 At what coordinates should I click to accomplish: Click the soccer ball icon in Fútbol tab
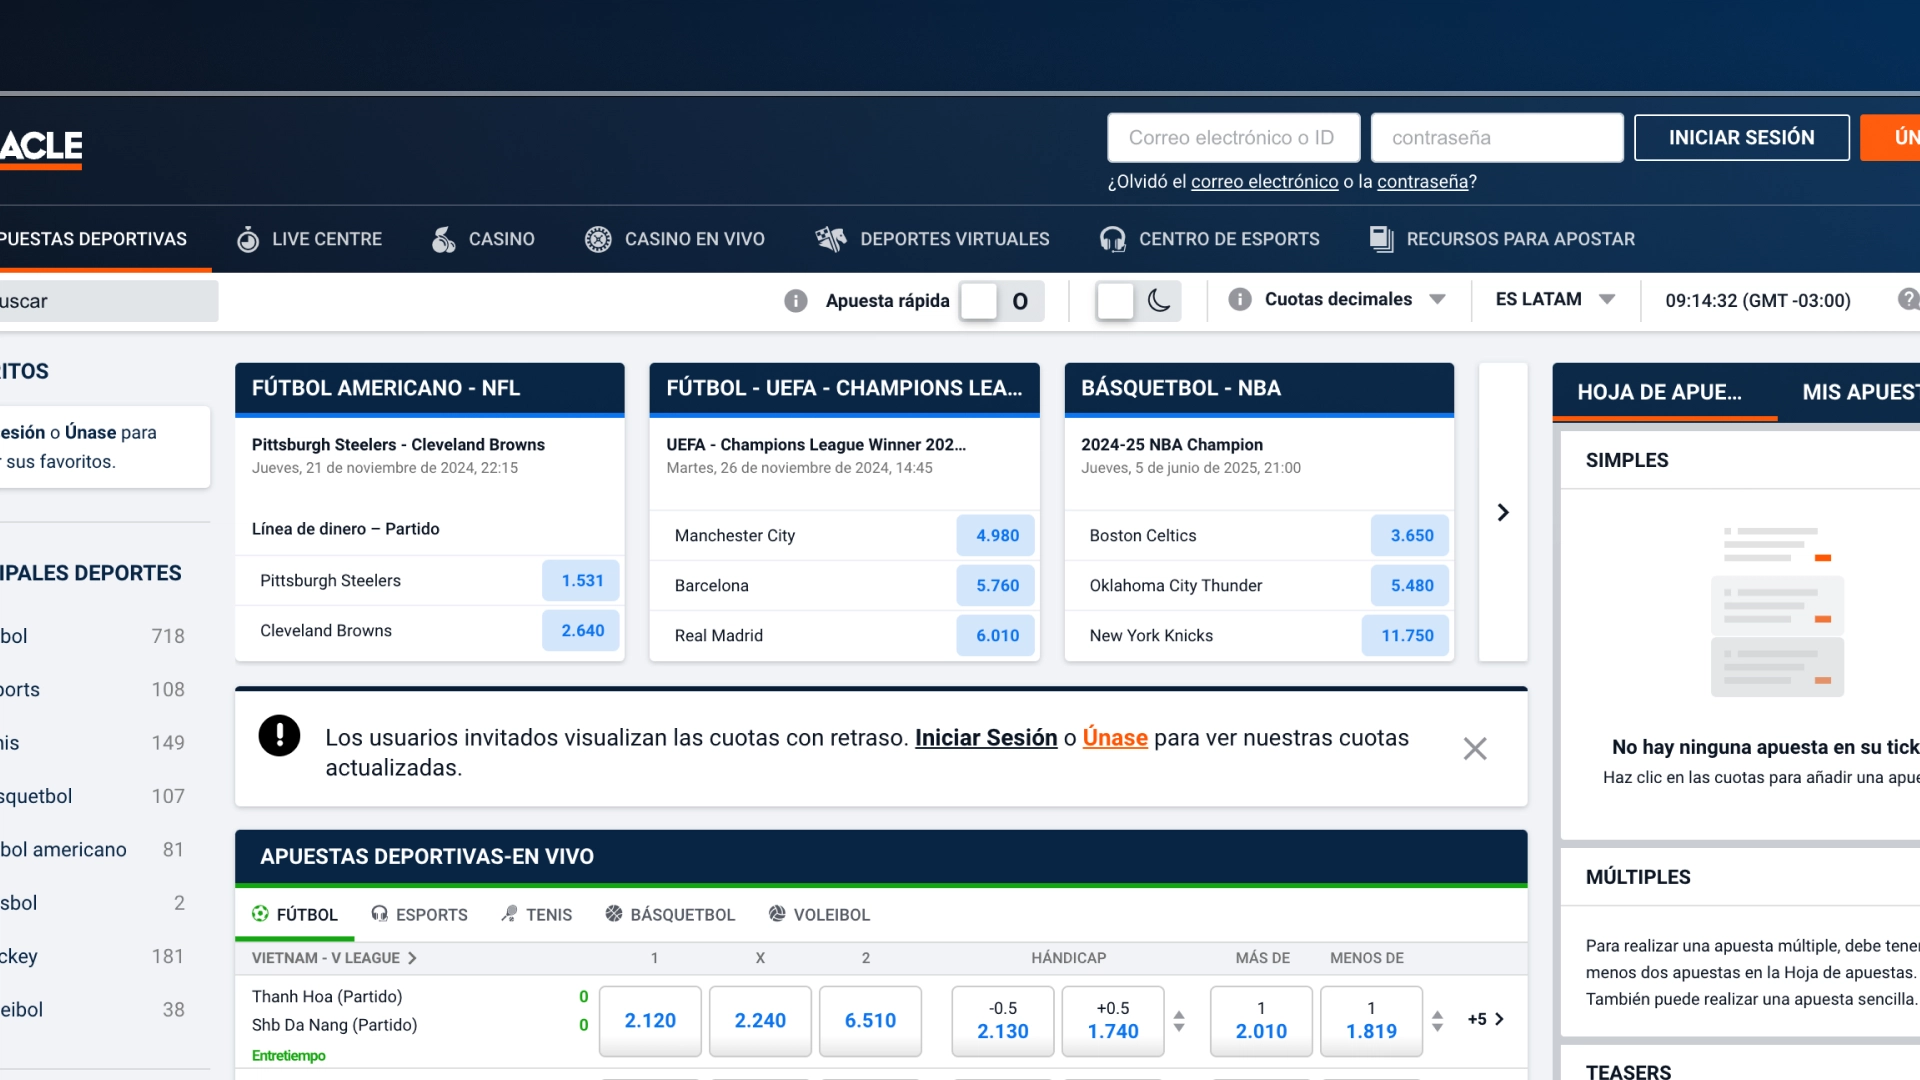(x=260, y=913)
